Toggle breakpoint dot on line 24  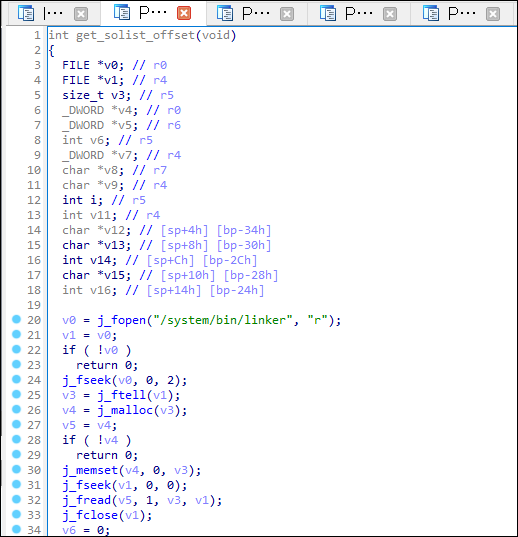pos(16,379)
